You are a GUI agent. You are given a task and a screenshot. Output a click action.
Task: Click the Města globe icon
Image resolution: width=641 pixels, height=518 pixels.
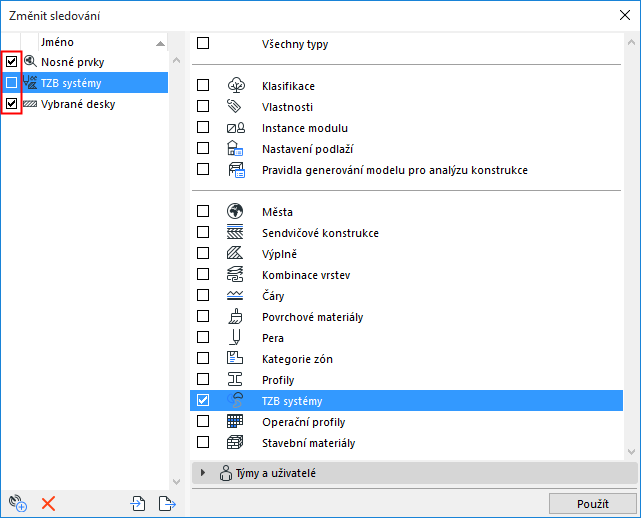[x=235, y=211]
